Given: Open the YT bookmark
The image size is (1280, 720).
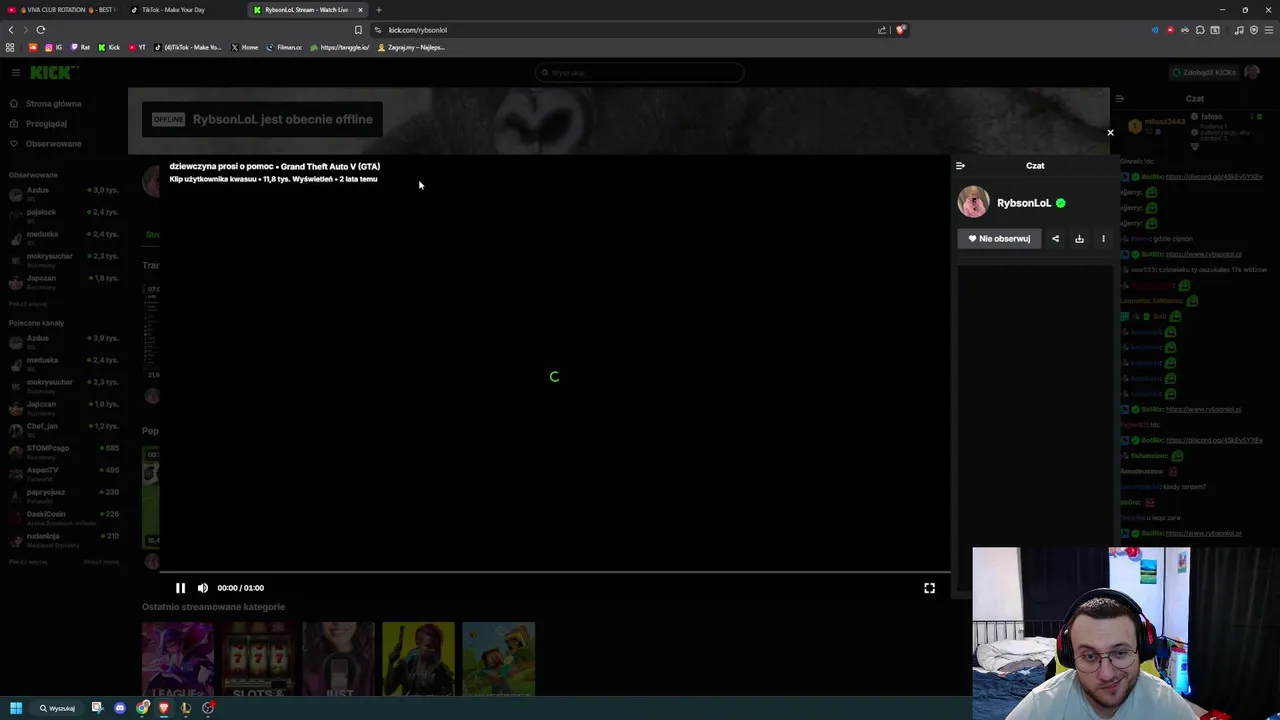Looking at the screenshot, I should pyautogui.click(x=137, y=47).
